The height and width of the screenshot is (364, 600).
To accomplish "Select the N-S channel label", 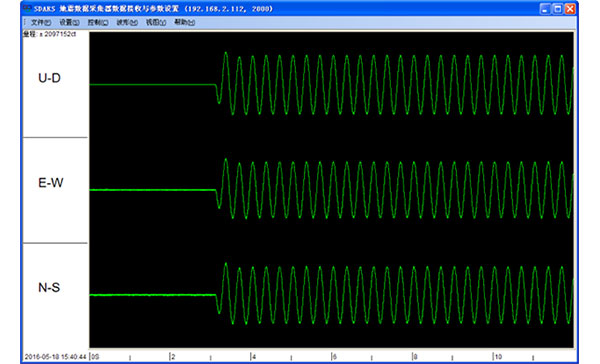I will coord(49,287).
